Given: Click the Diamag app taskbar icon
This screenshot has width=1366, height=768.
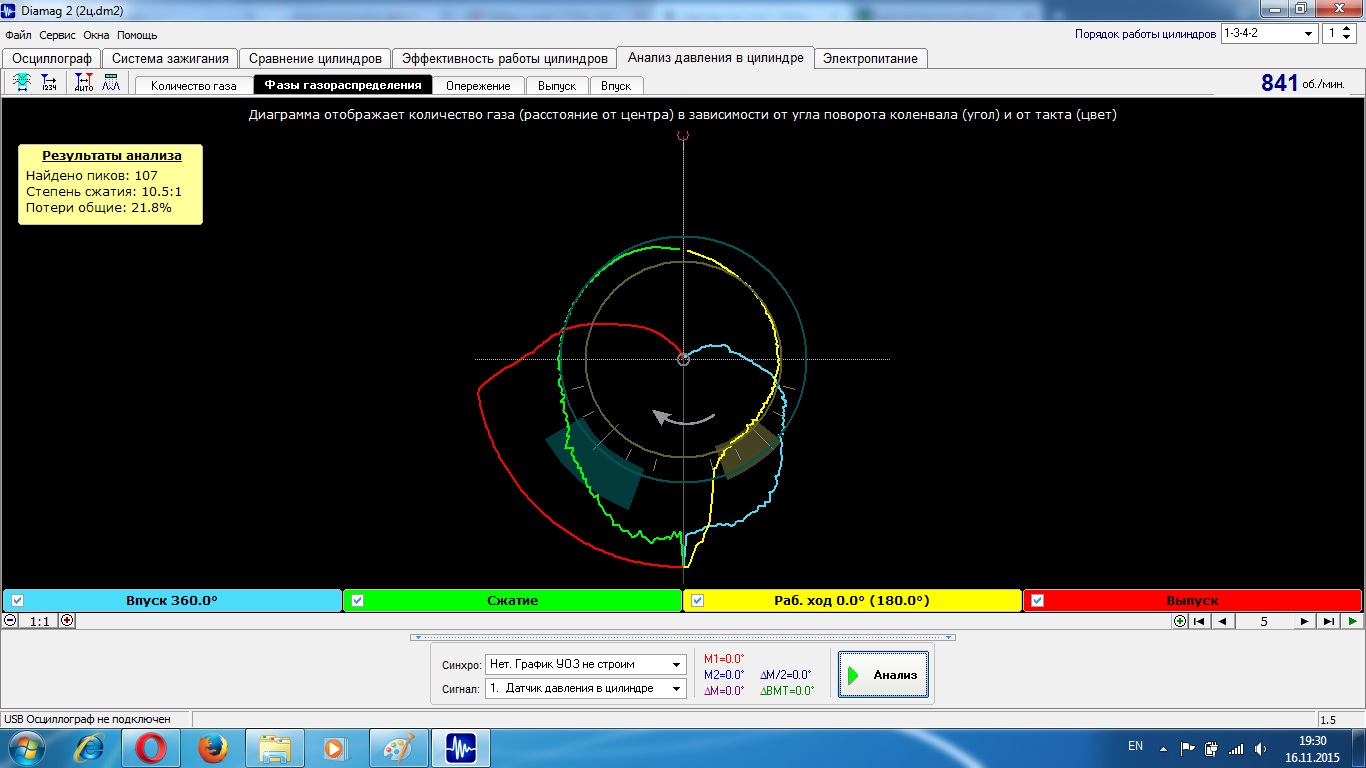Looking at the screenshot, I should (x=461, y=748).
